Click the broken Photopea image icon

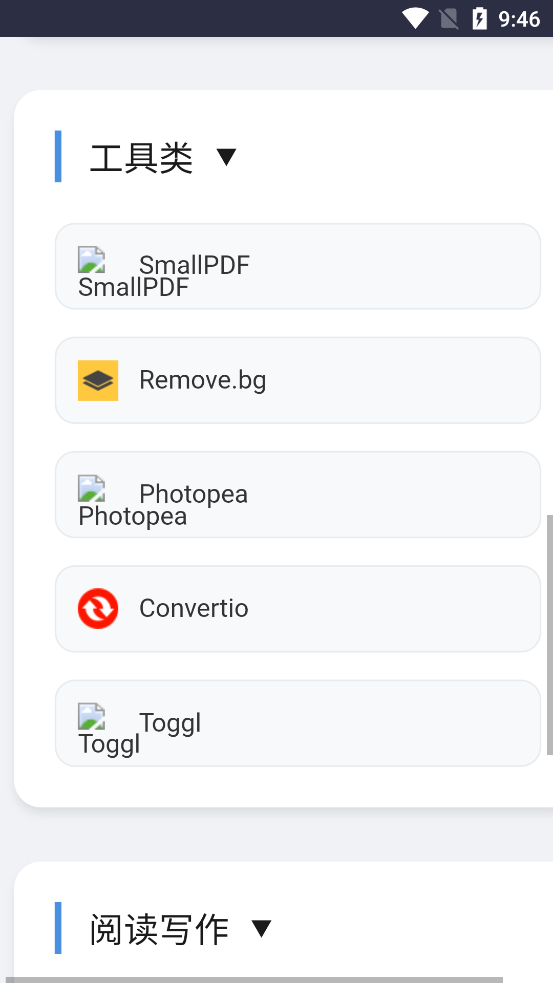[x=92, y=488]
